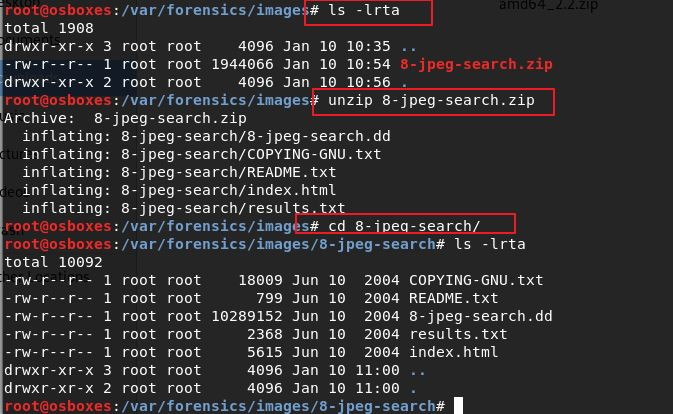673x414 pixels.
Task: Click README.txt in the final file listing
Action: [453, 298]
